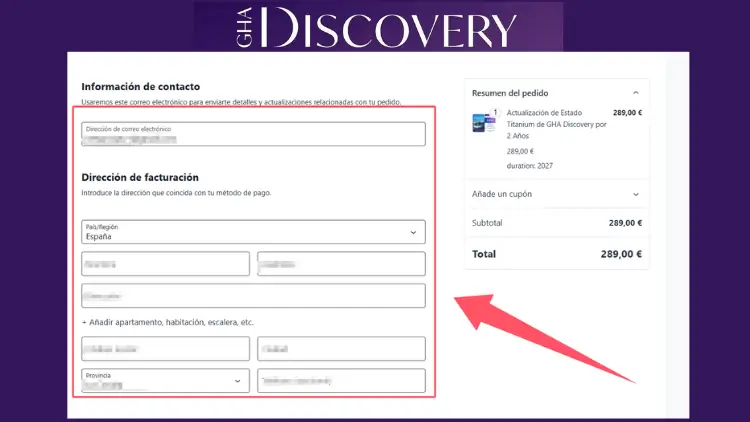Click the product title 'Actualización de Estado Titanium'
The width and height of the screenshot is (750, 422).
(557, 124)
